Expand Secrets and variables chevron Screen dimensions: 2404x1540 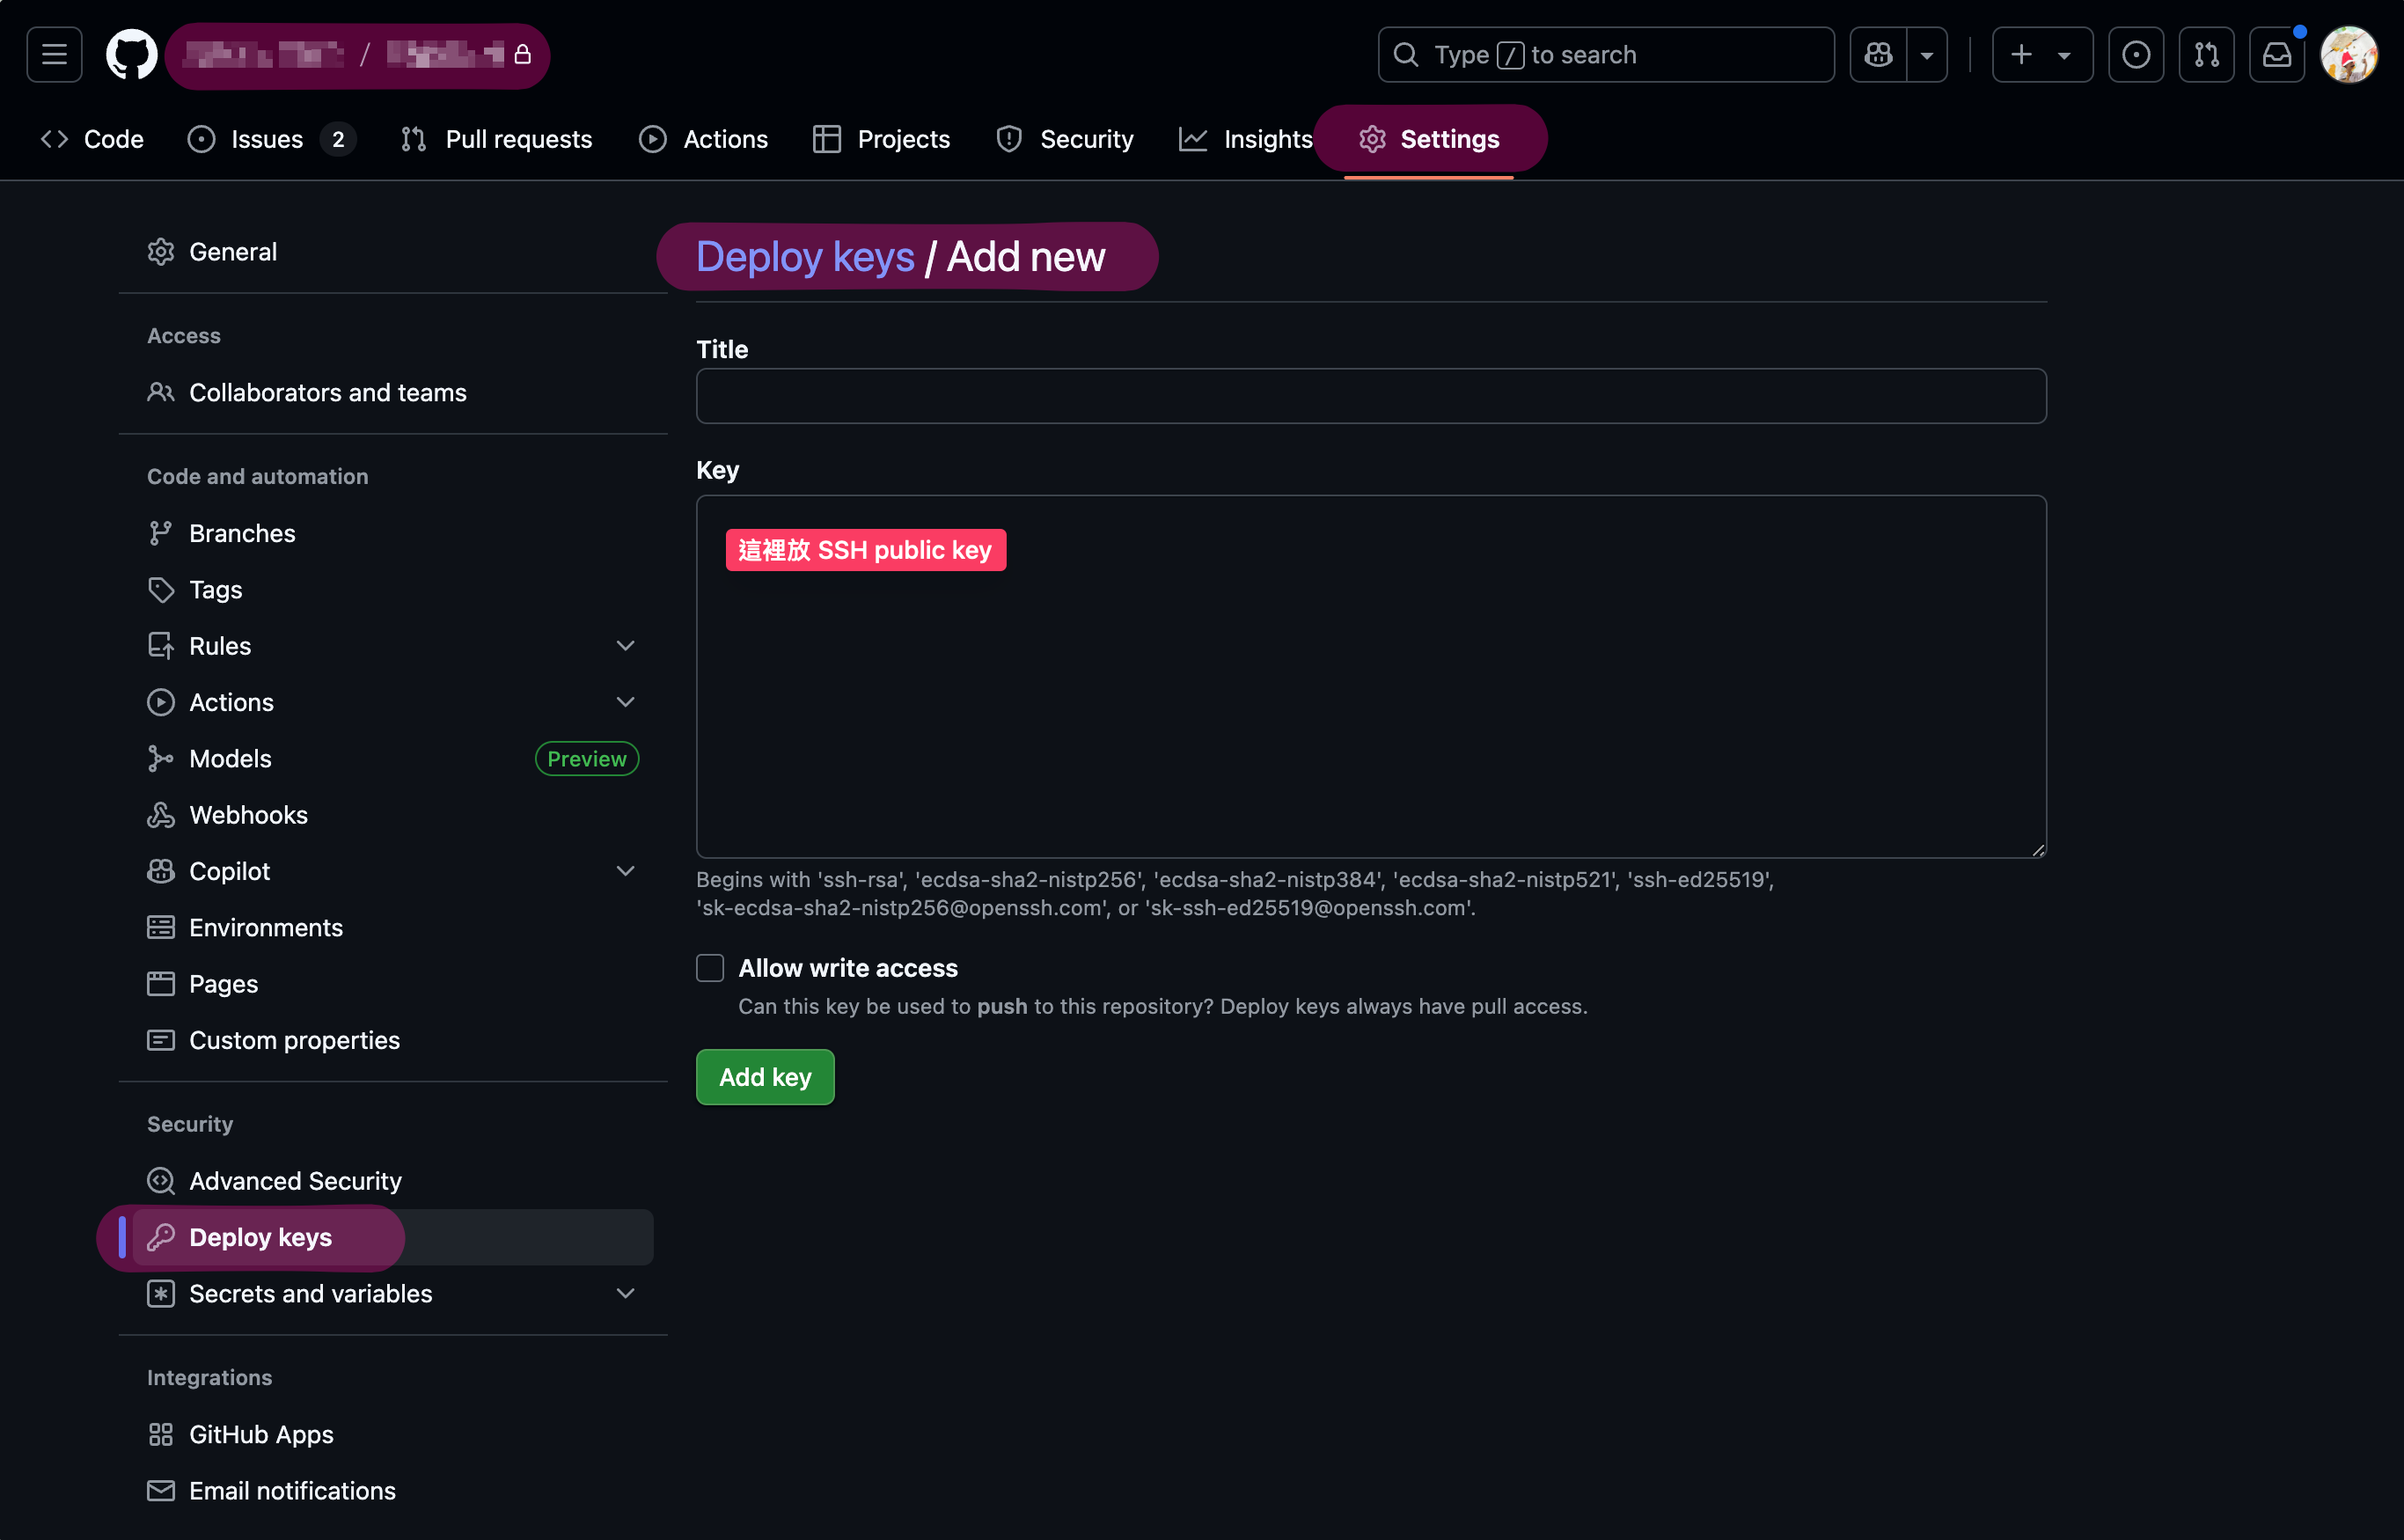pos(626,1294)
